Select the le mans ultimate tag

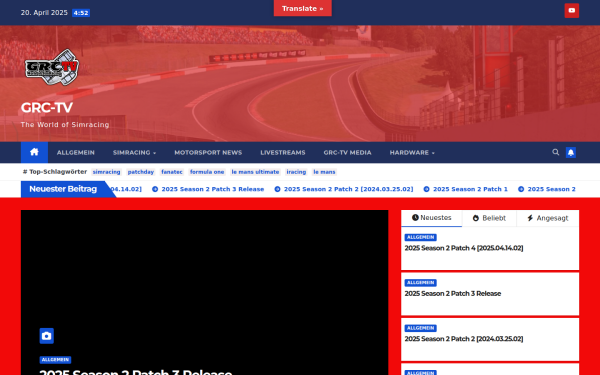pos(255,172)
